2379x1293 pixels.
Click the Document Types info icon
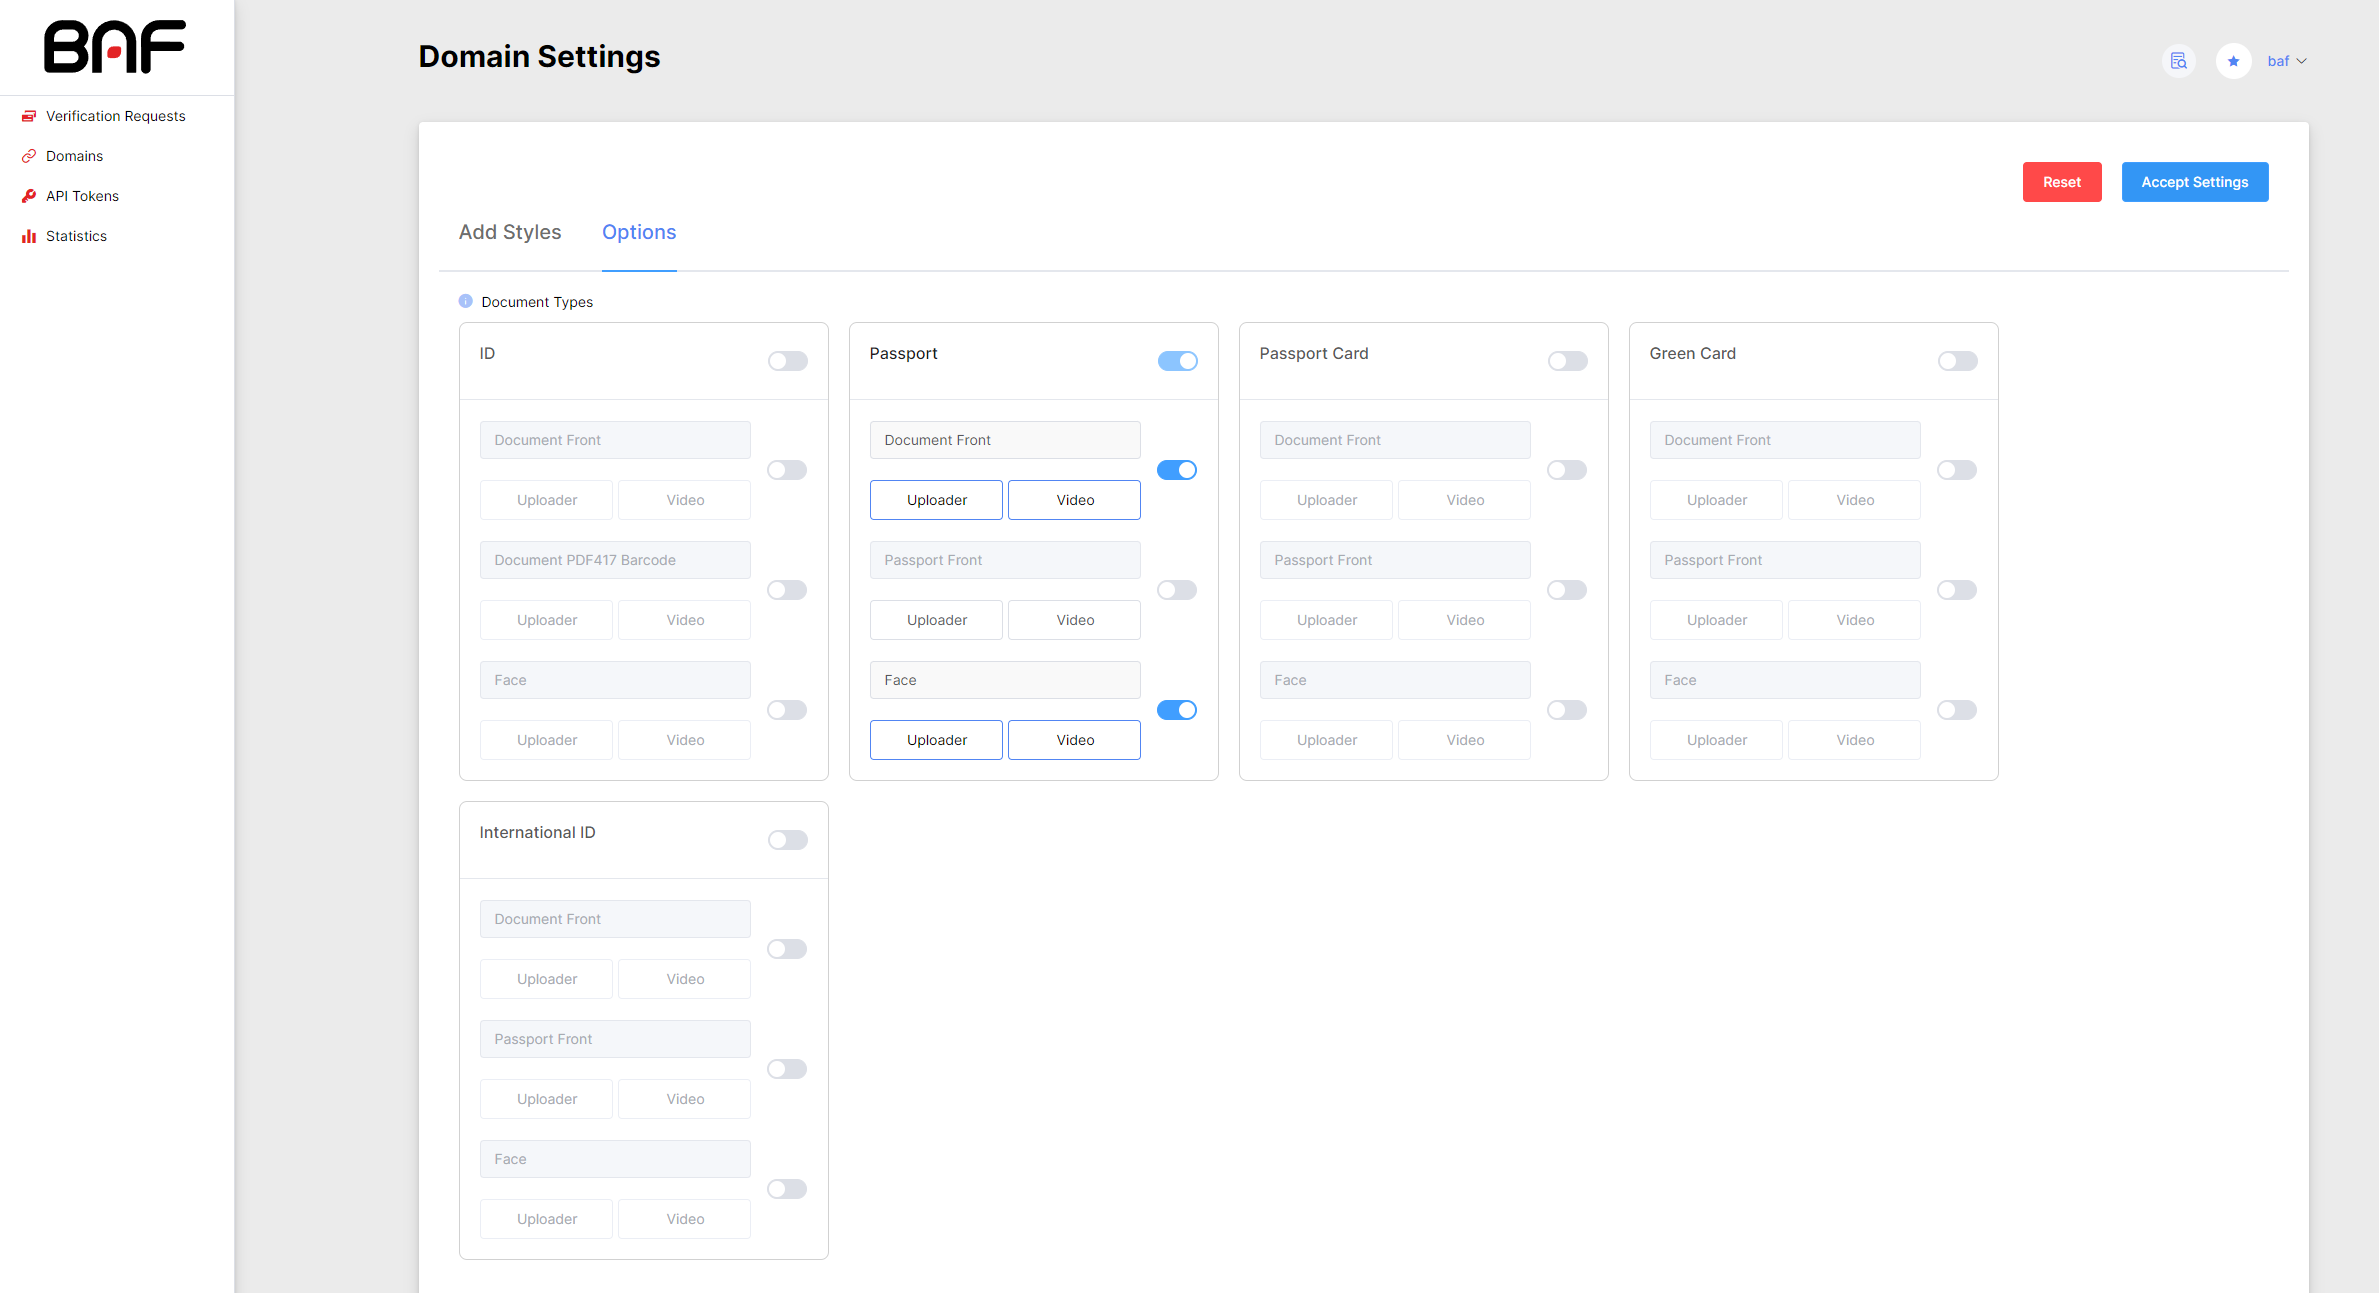465,301
